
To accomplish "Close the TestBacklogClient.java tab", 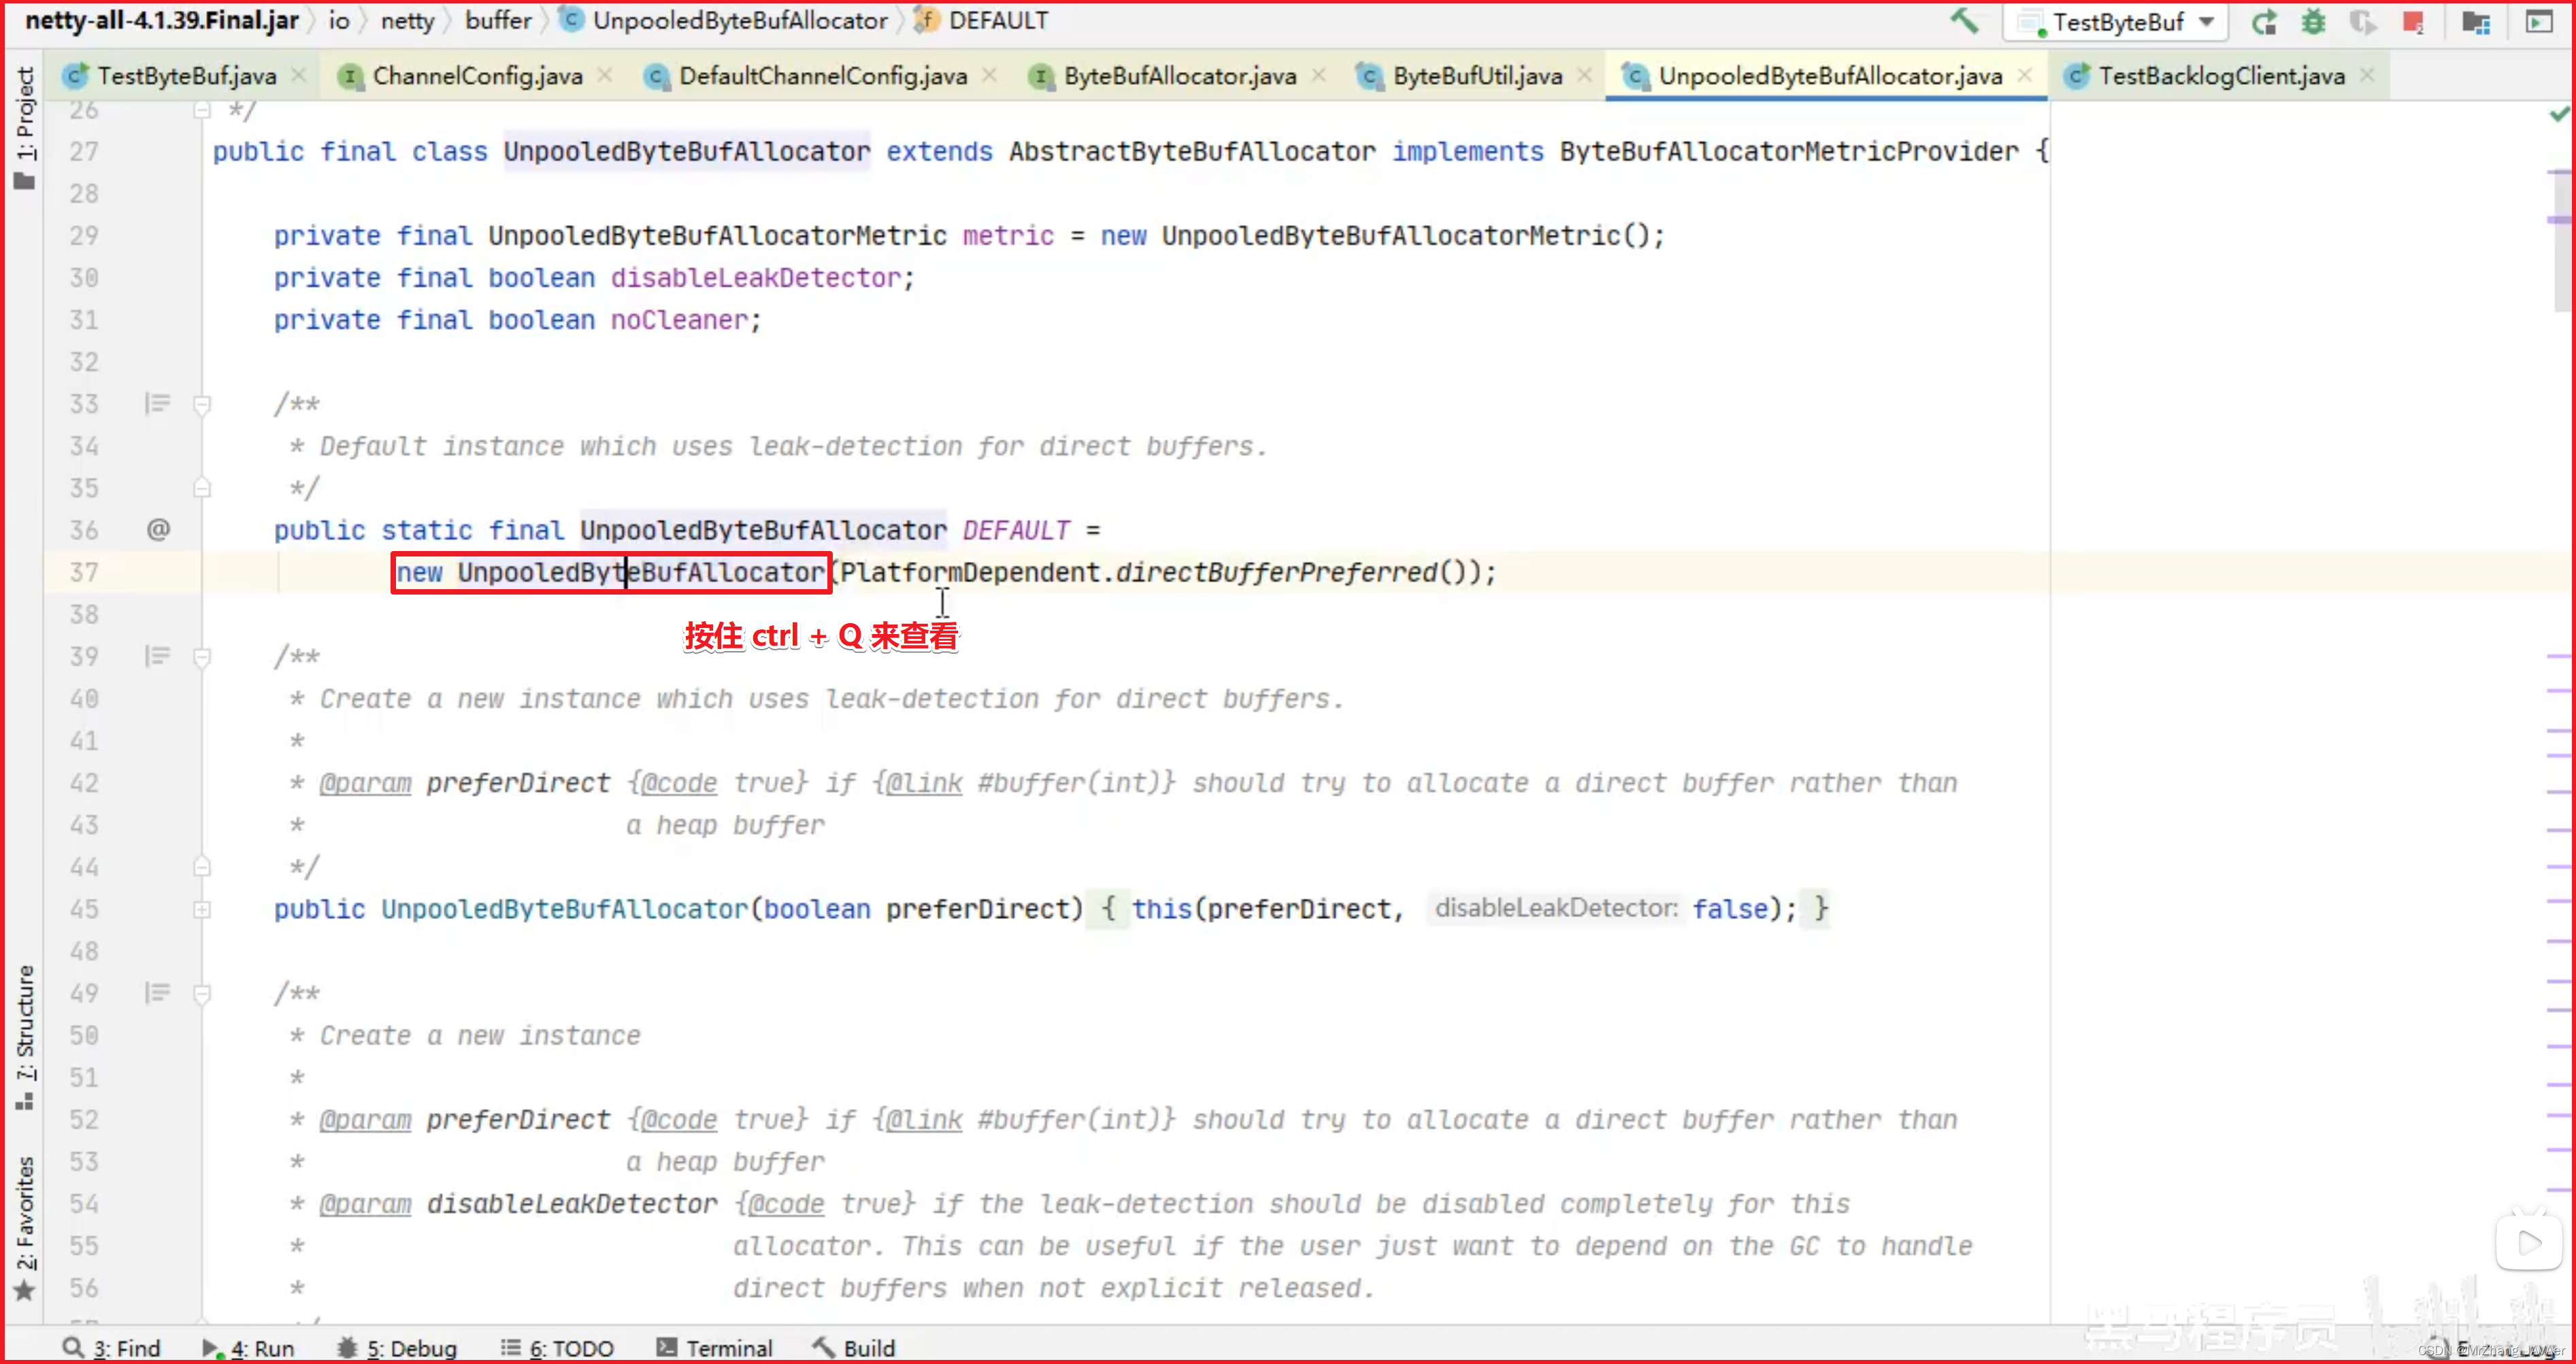I will point(2367,75).
